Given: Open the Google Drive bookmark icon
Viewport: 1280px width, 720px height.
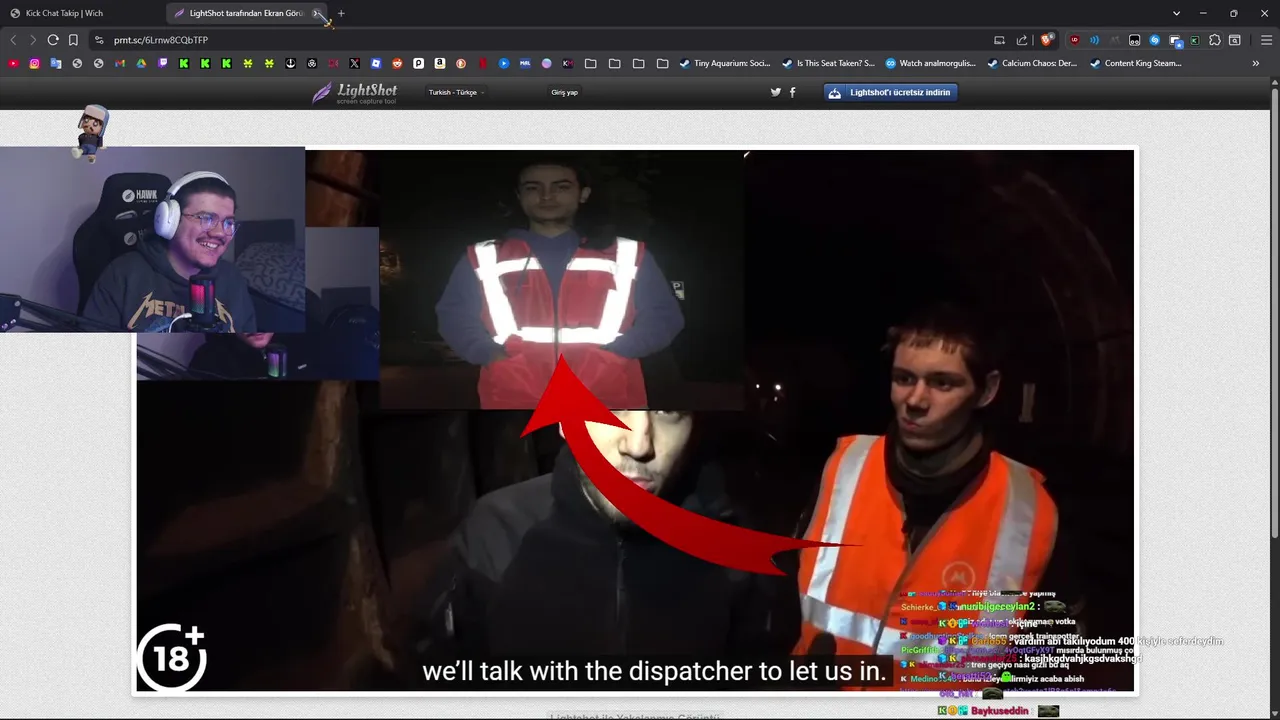Looking at the screenshot, I should coord(141,63).
